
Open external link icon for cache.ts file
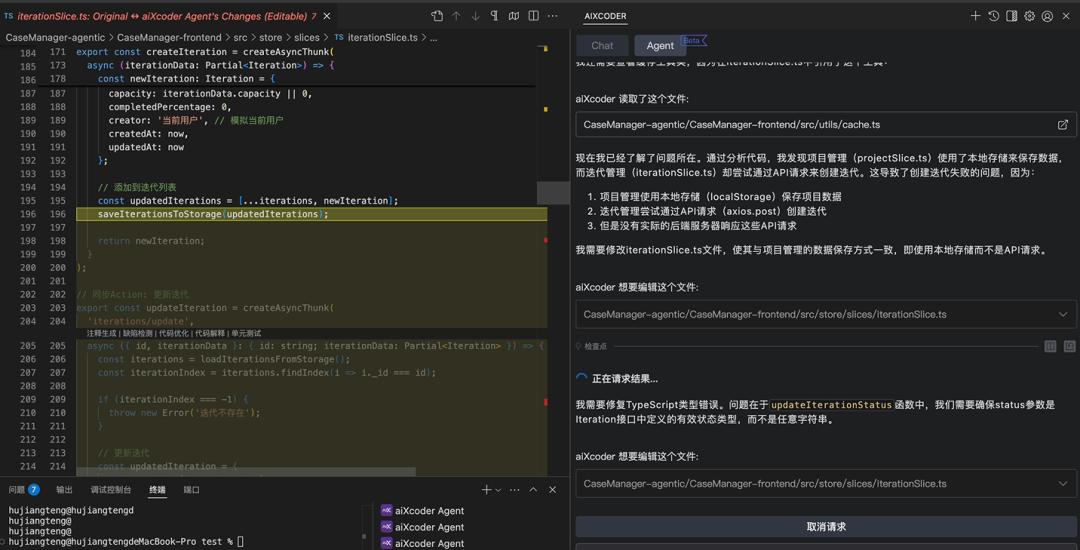[x=1062, y=125]
